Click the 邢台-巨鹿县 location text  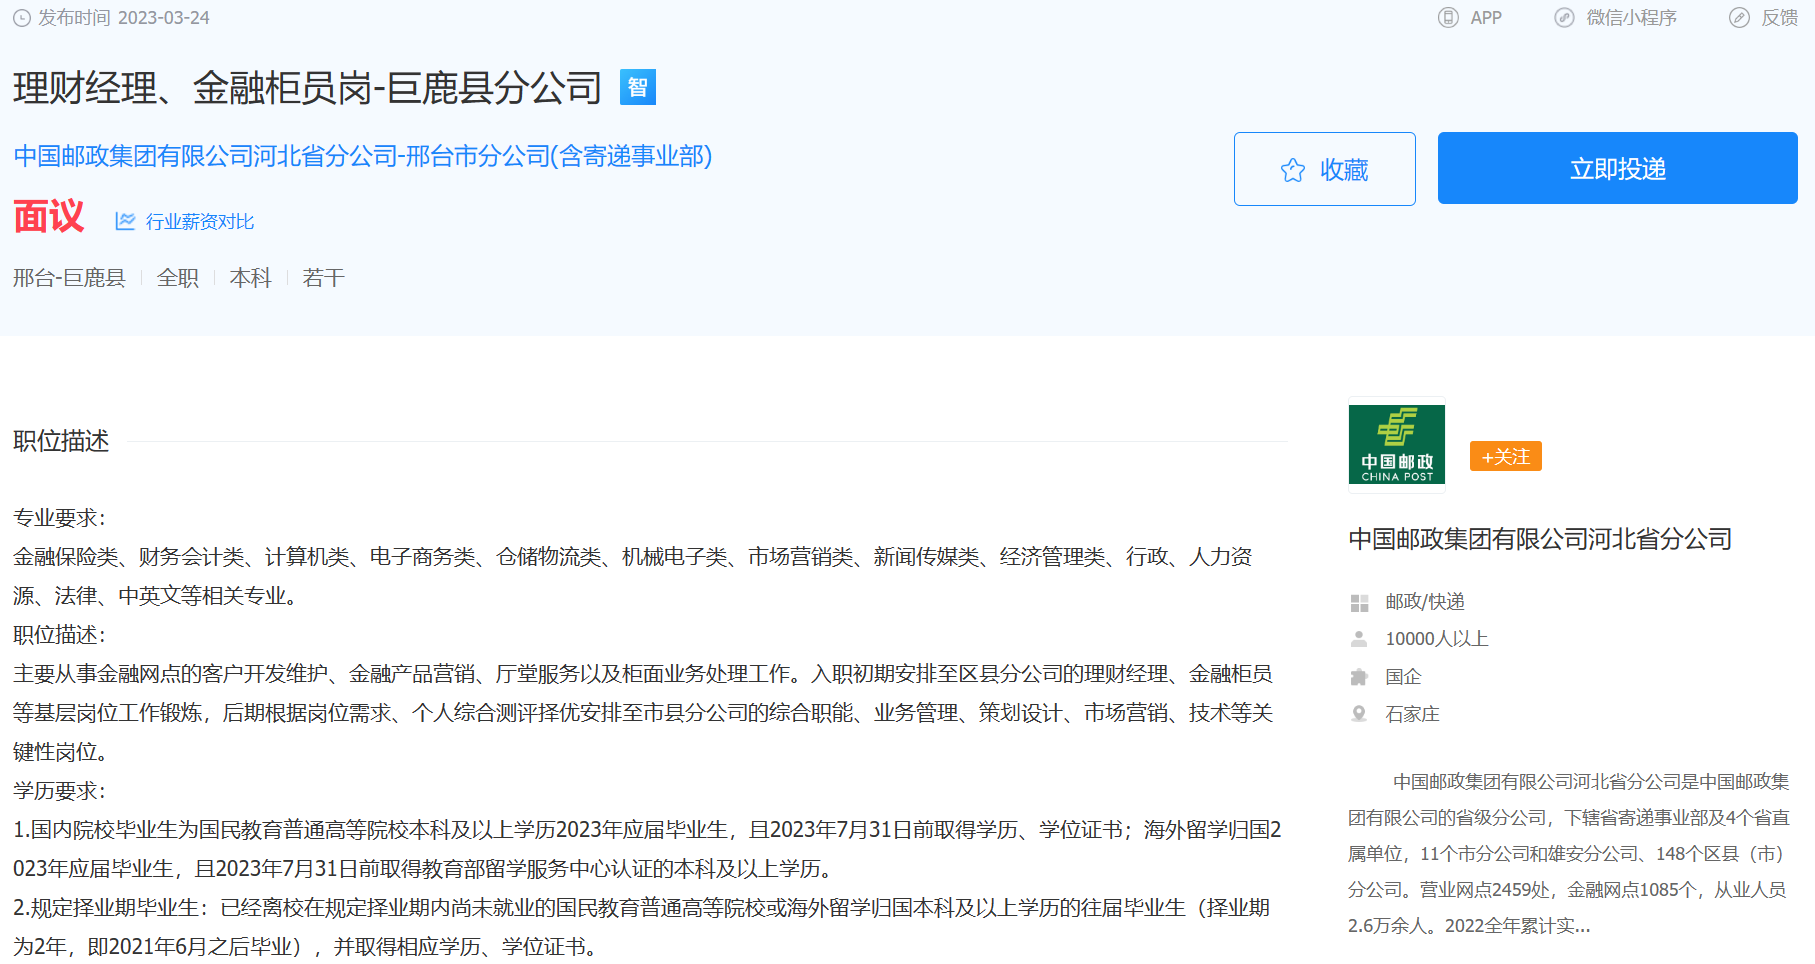coord(69,278)
